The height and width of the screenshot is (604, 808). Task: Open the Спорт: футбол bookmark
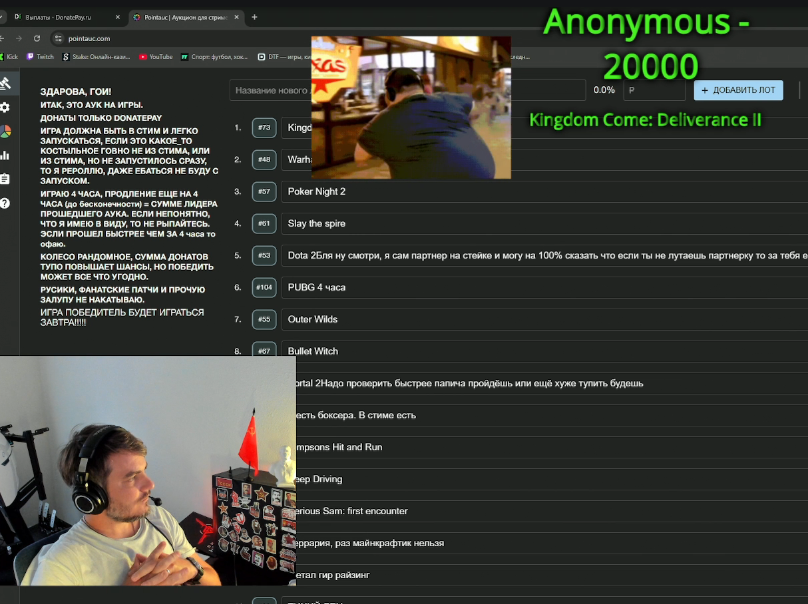(x=214, y=57)
